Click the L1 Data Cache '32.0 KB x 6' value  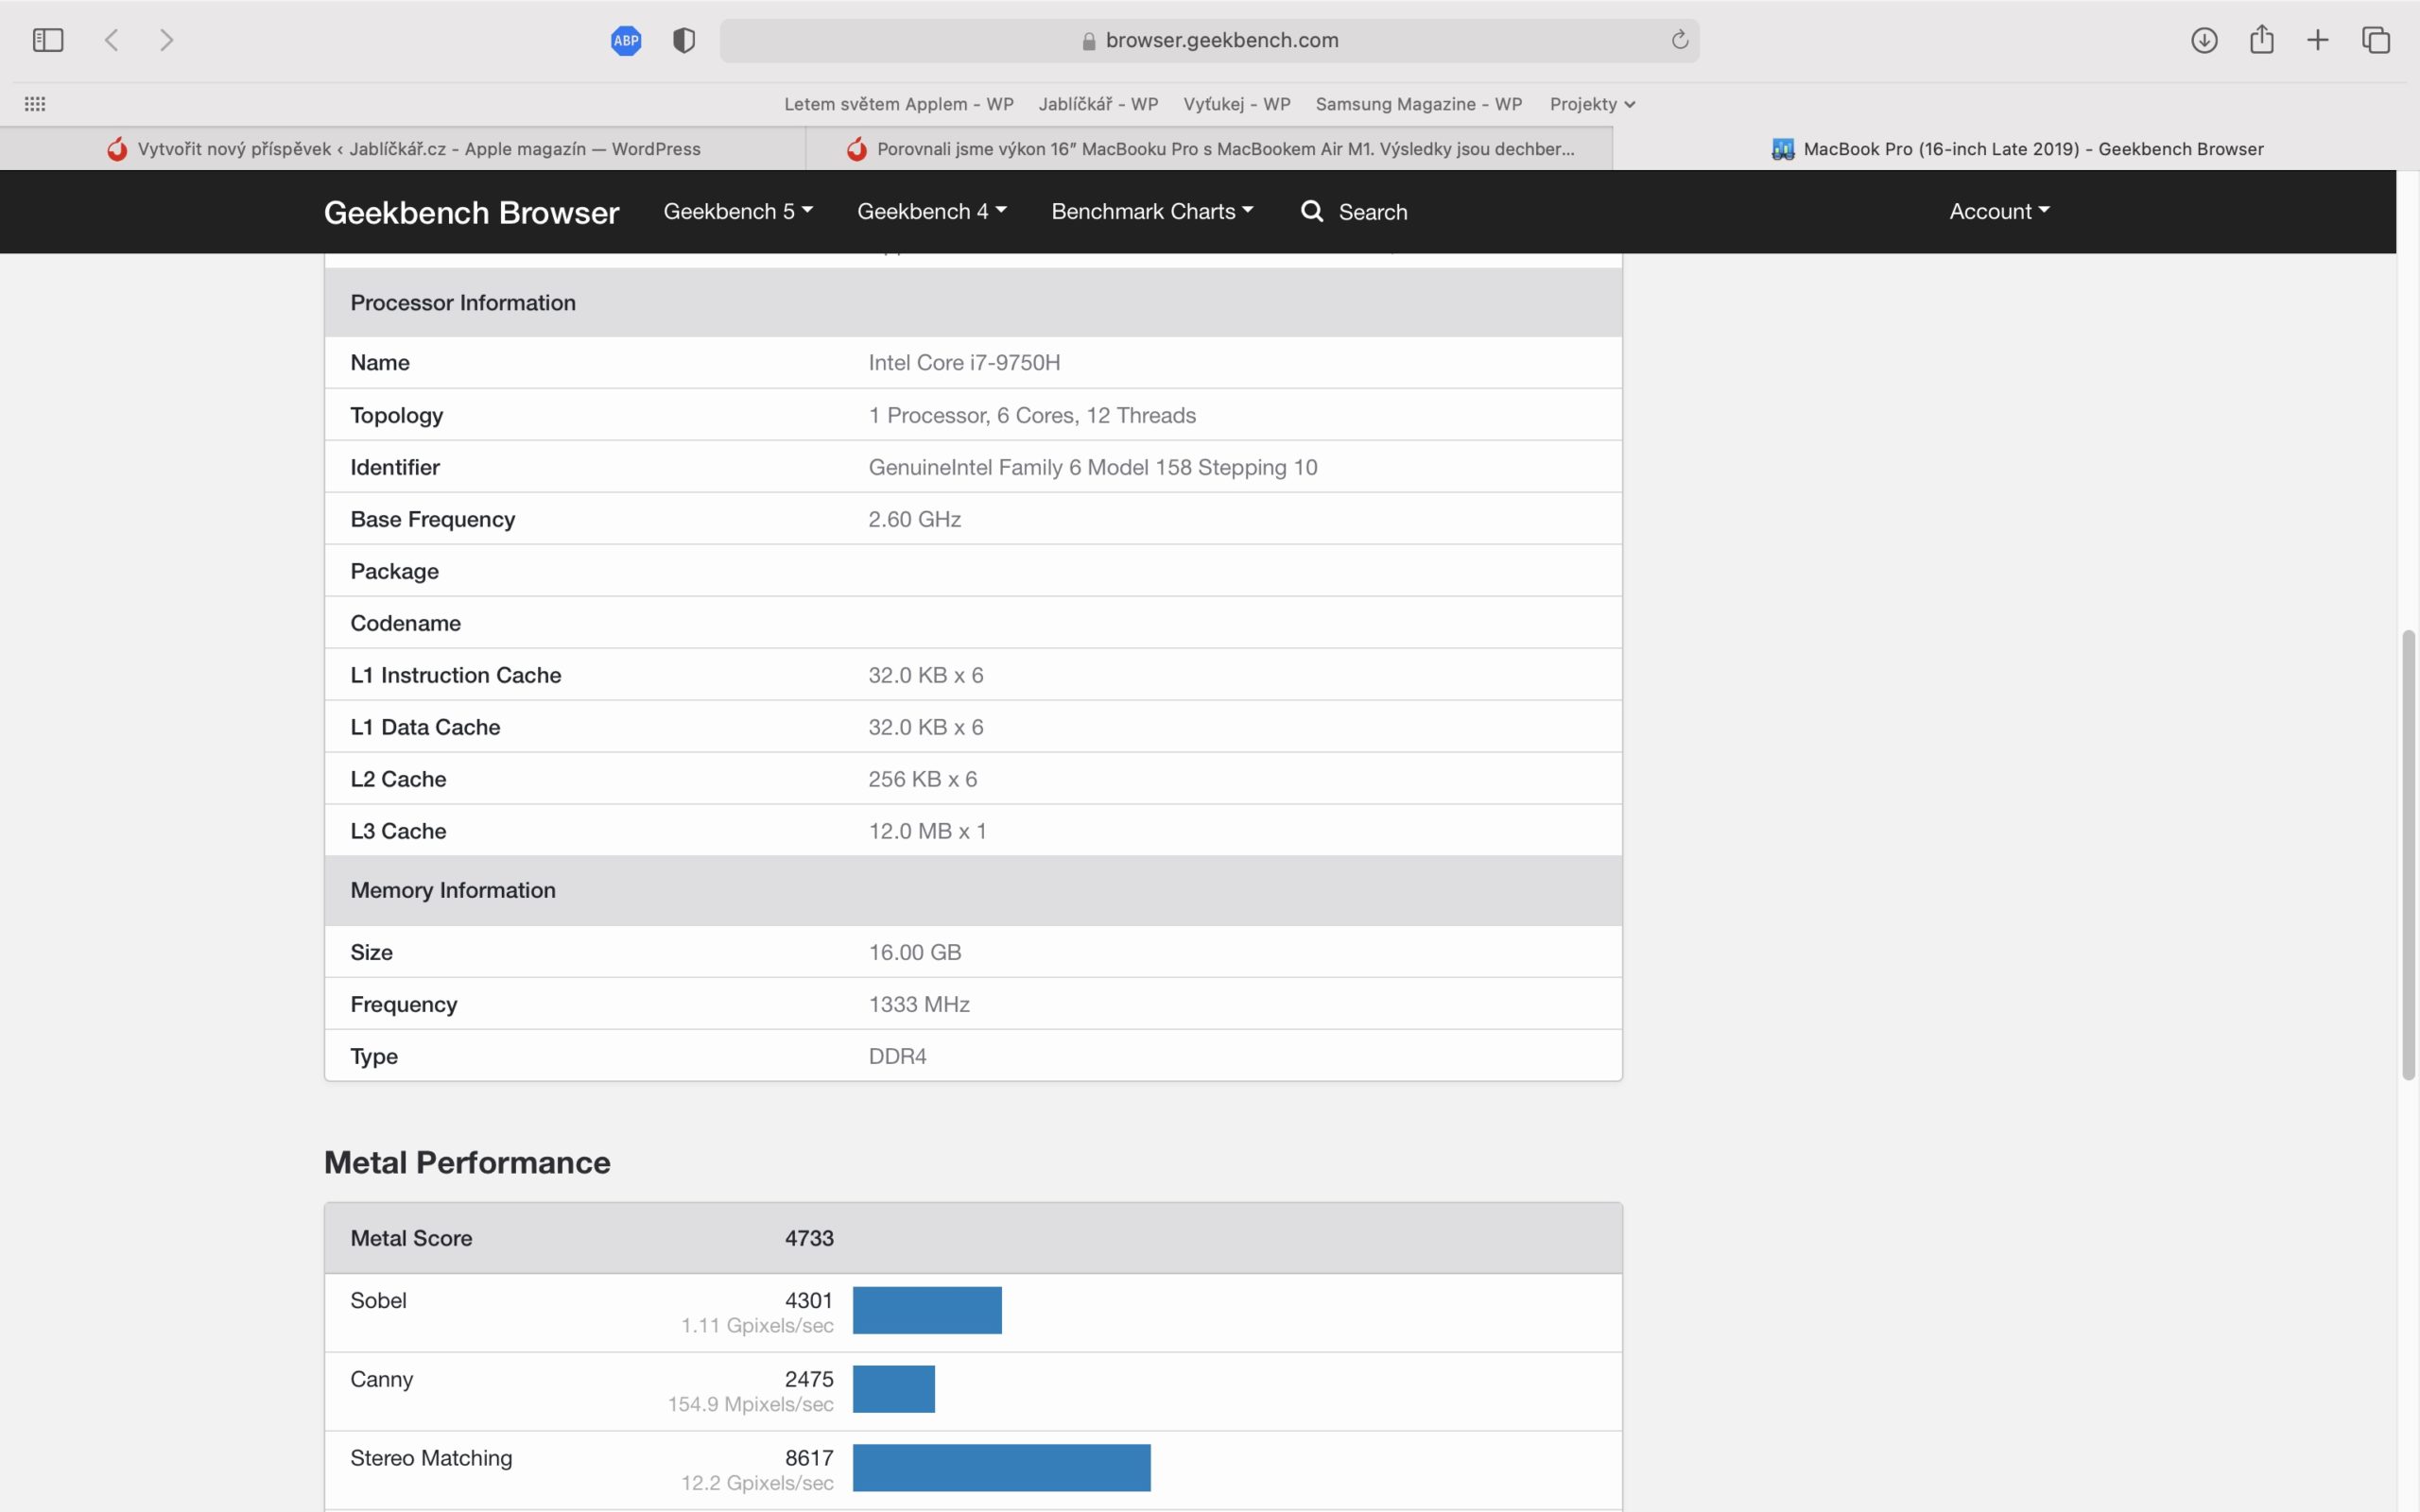click(926, 727)
